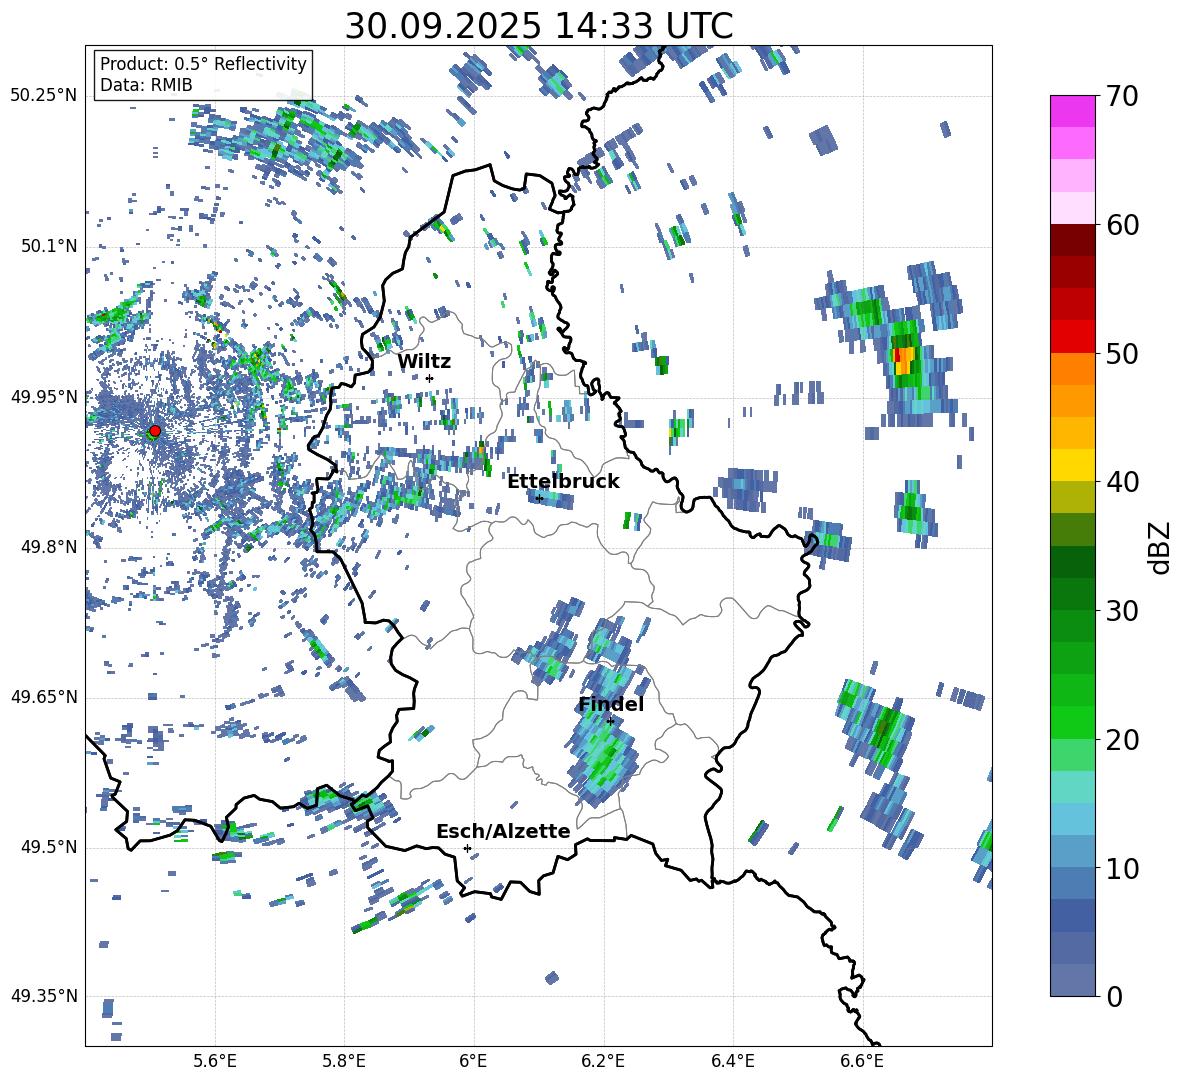
Task: Click the 30 colorbar tick label
Action: 1122,611
